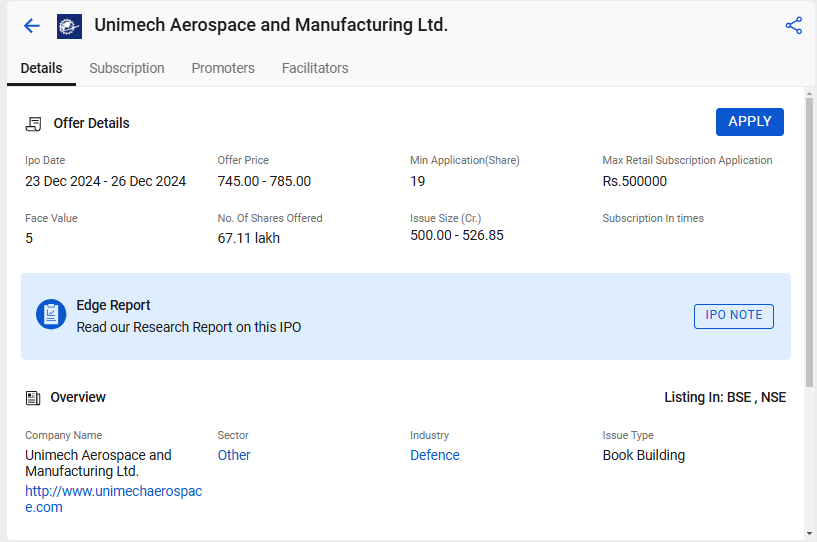Screen dimensions: 817x542
Task: Click the 'Min Application(Share)' label
Action: tap(465, 161)
